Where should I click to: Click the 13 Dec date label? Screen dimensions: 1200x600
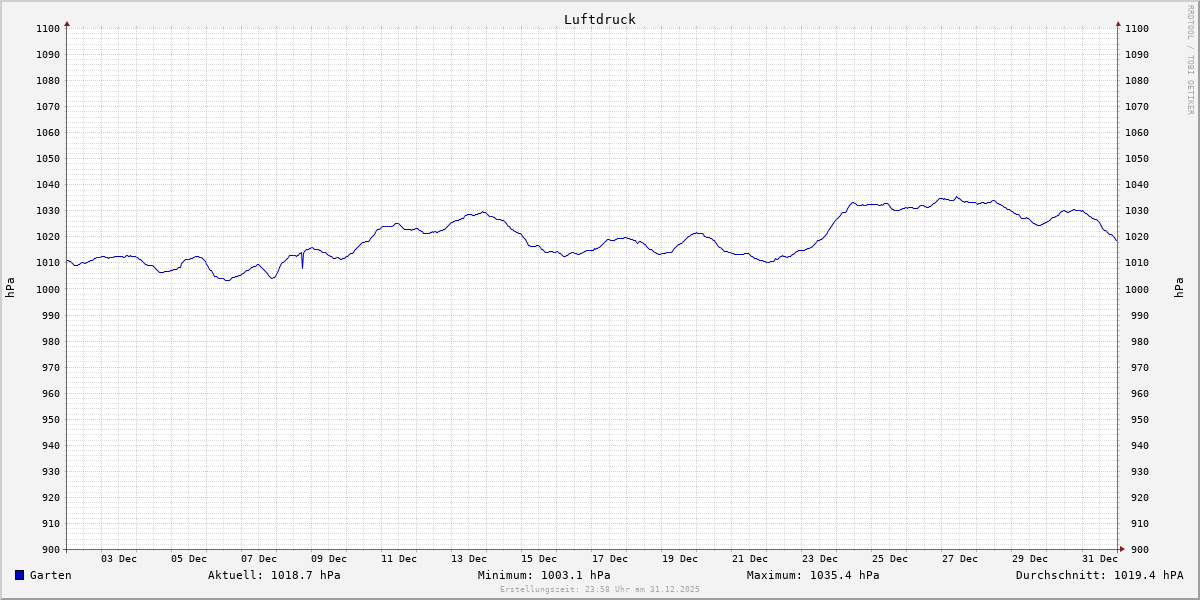(x=469, y=559)
